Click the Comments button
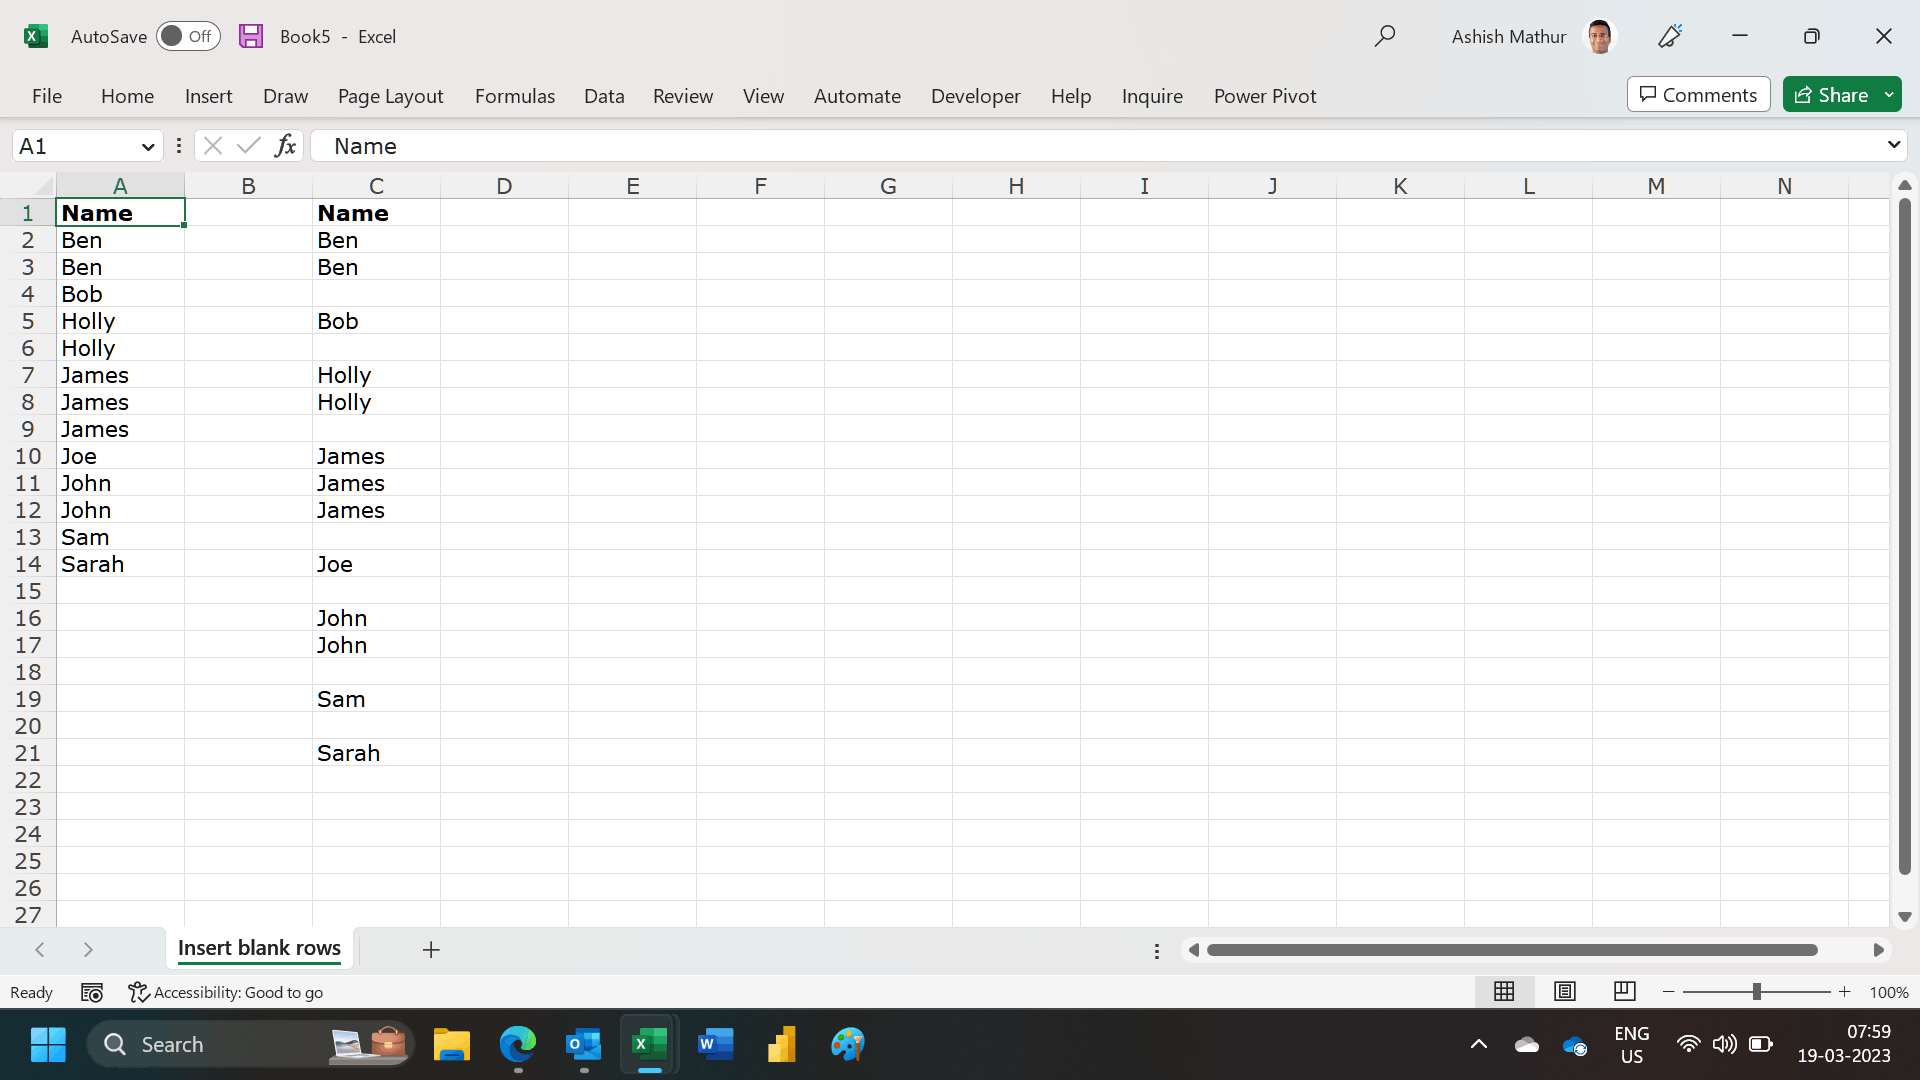1920x1080 pixels. tap(1698, 95)
